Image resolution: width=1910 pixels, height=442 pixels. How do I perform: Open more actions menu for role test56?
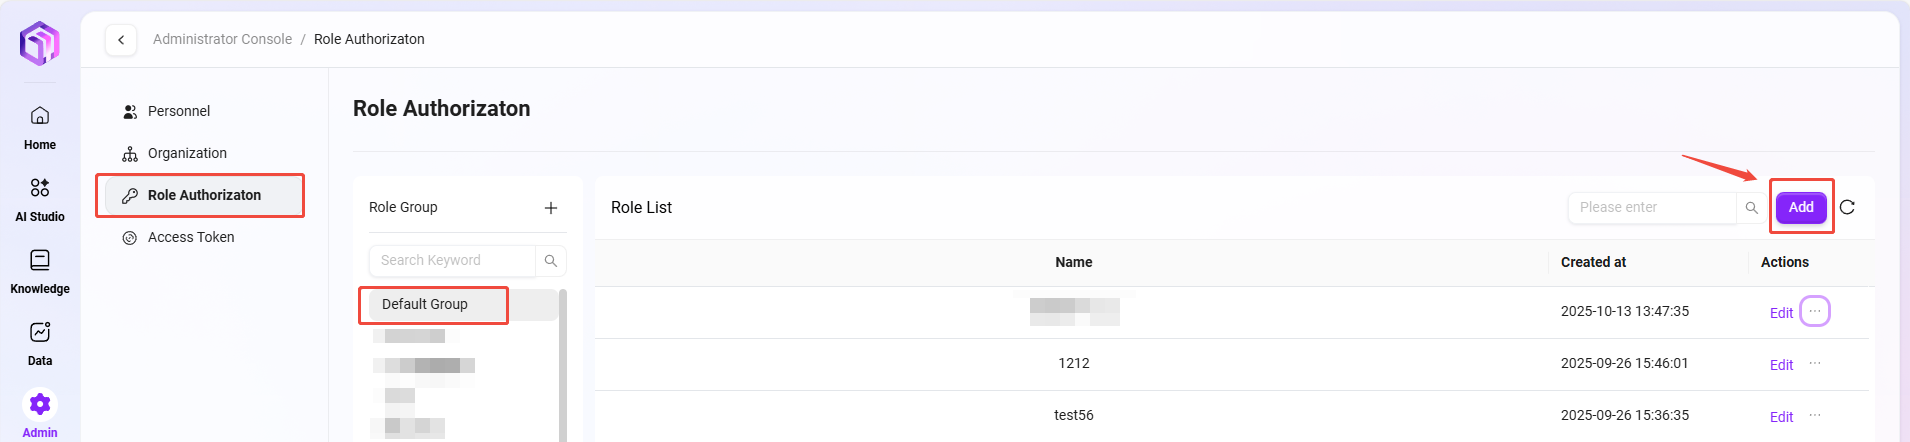(x=1815, y=415)
